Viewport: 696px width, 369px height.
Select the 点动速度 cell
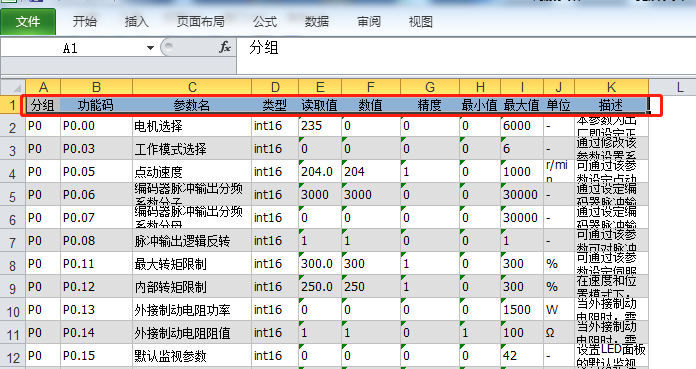click(x=192, y=172)
